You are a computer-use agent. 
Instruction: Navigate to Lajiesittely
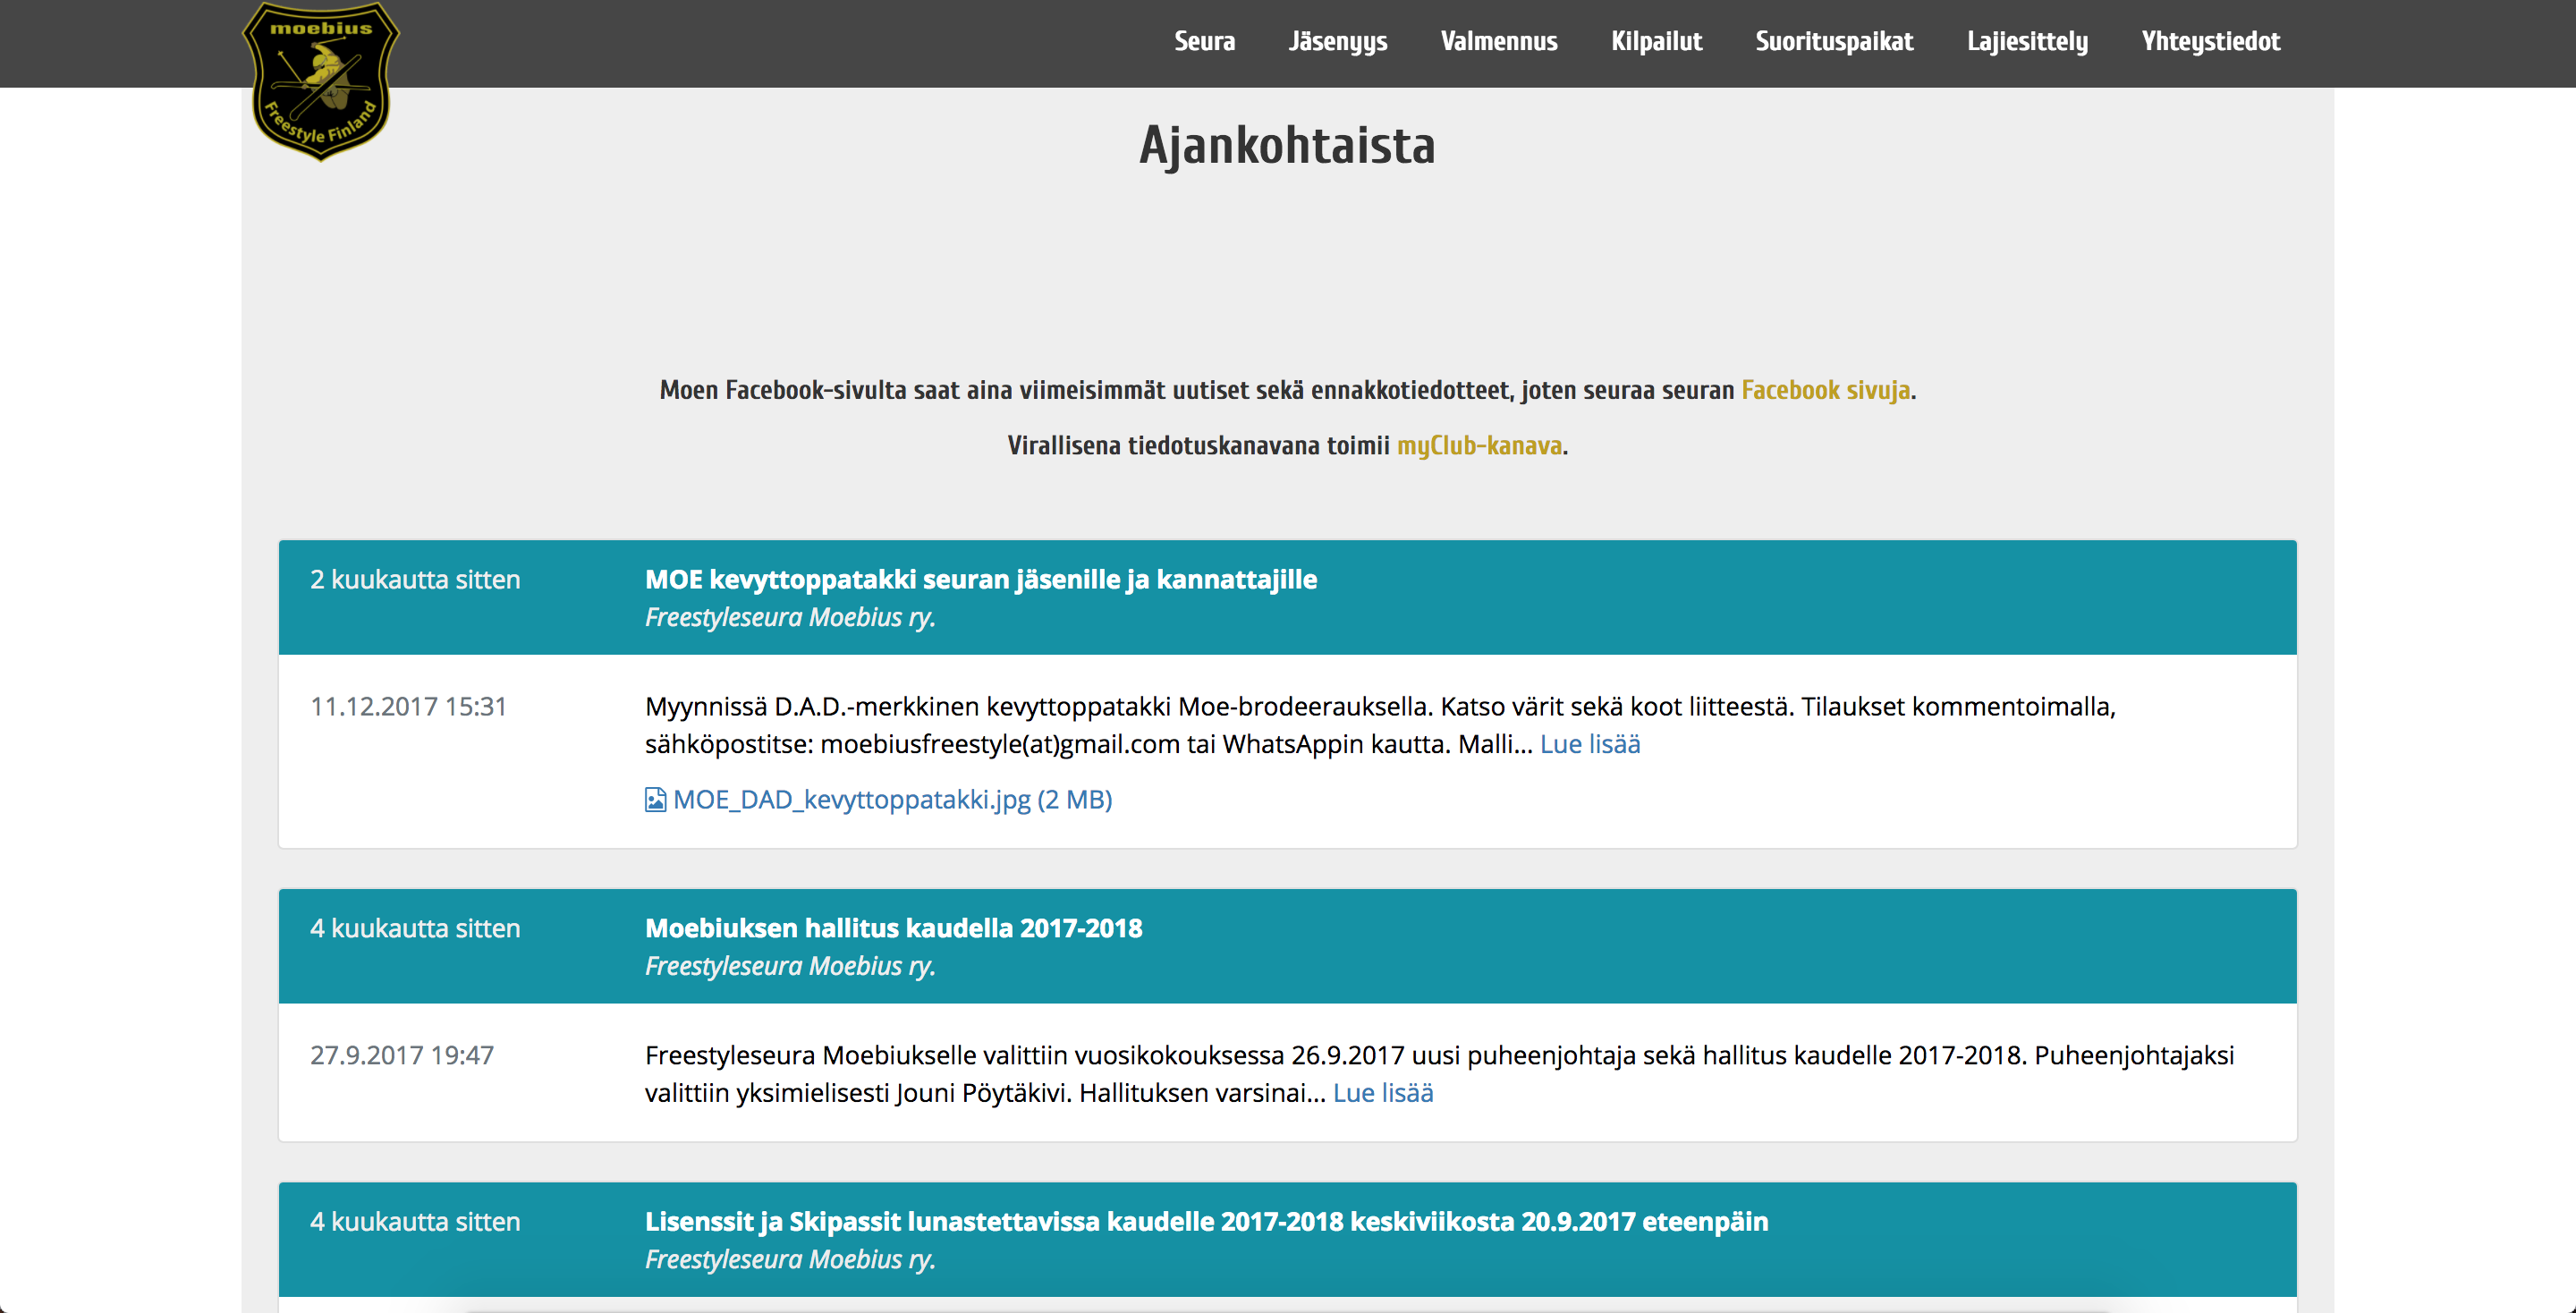(2027, 41)
